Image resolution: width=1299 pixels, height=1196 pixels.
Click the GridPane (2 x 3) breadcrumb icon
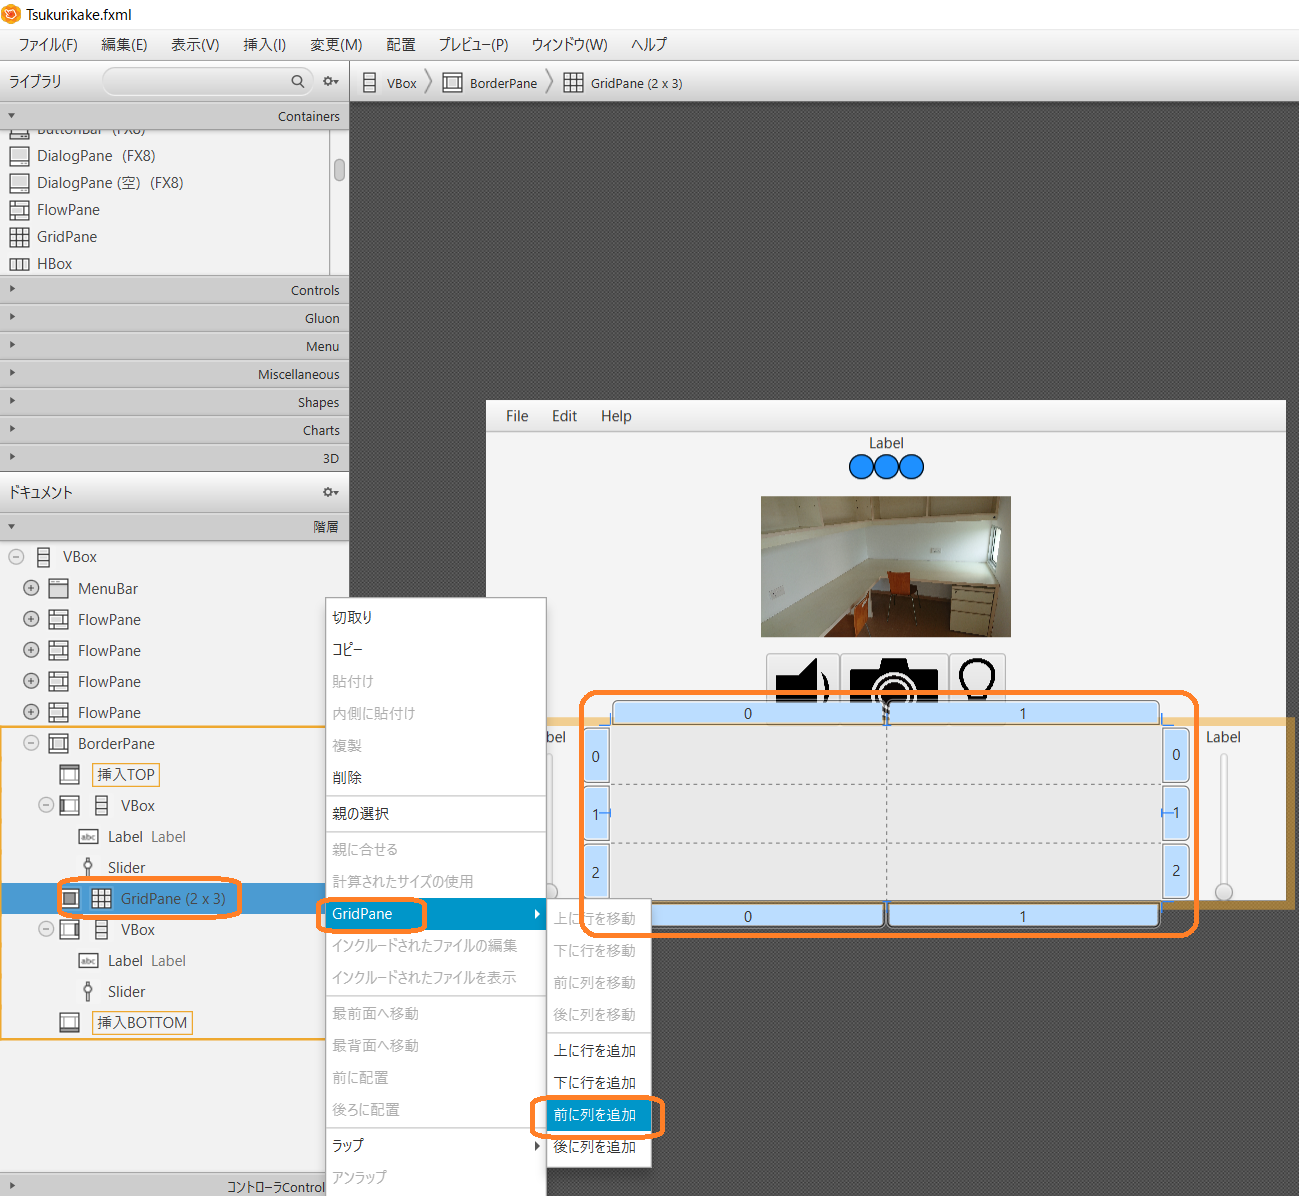point(573,83)
